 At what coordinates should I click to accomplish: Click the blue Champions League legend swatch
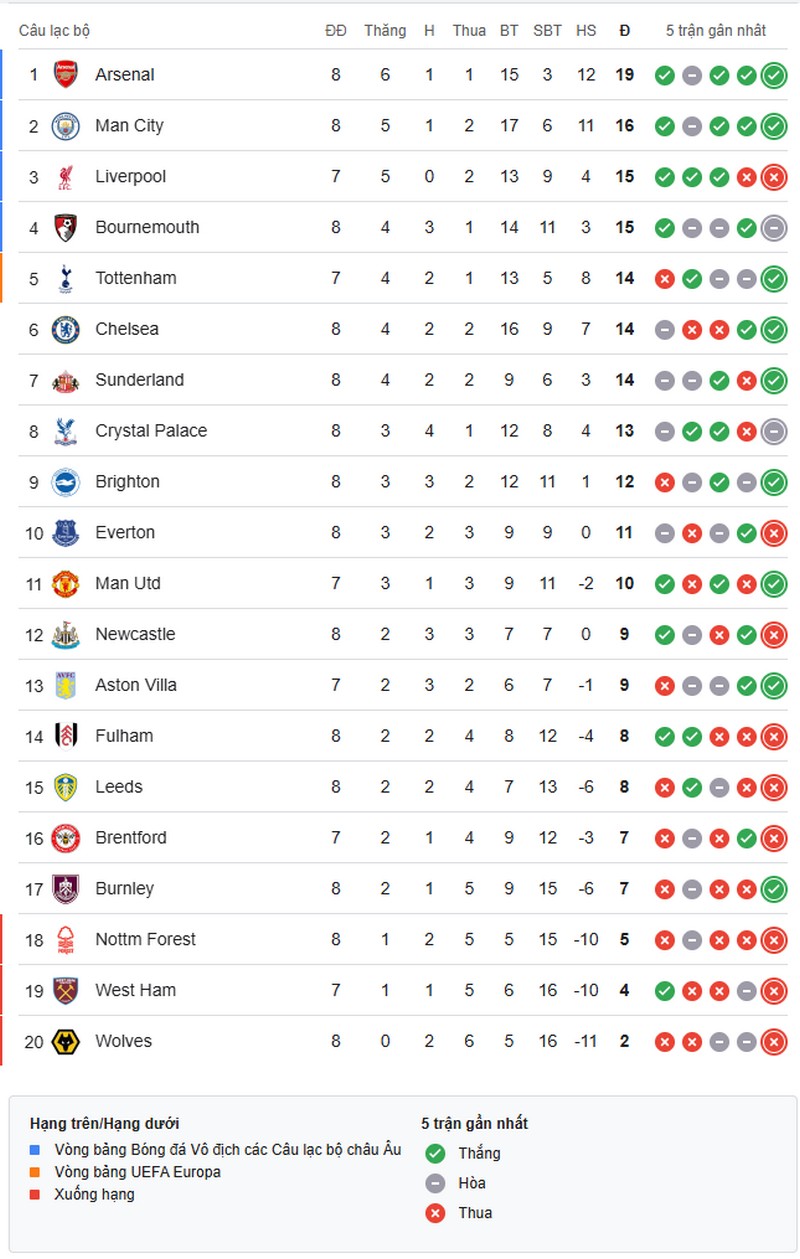point(35,1150)
